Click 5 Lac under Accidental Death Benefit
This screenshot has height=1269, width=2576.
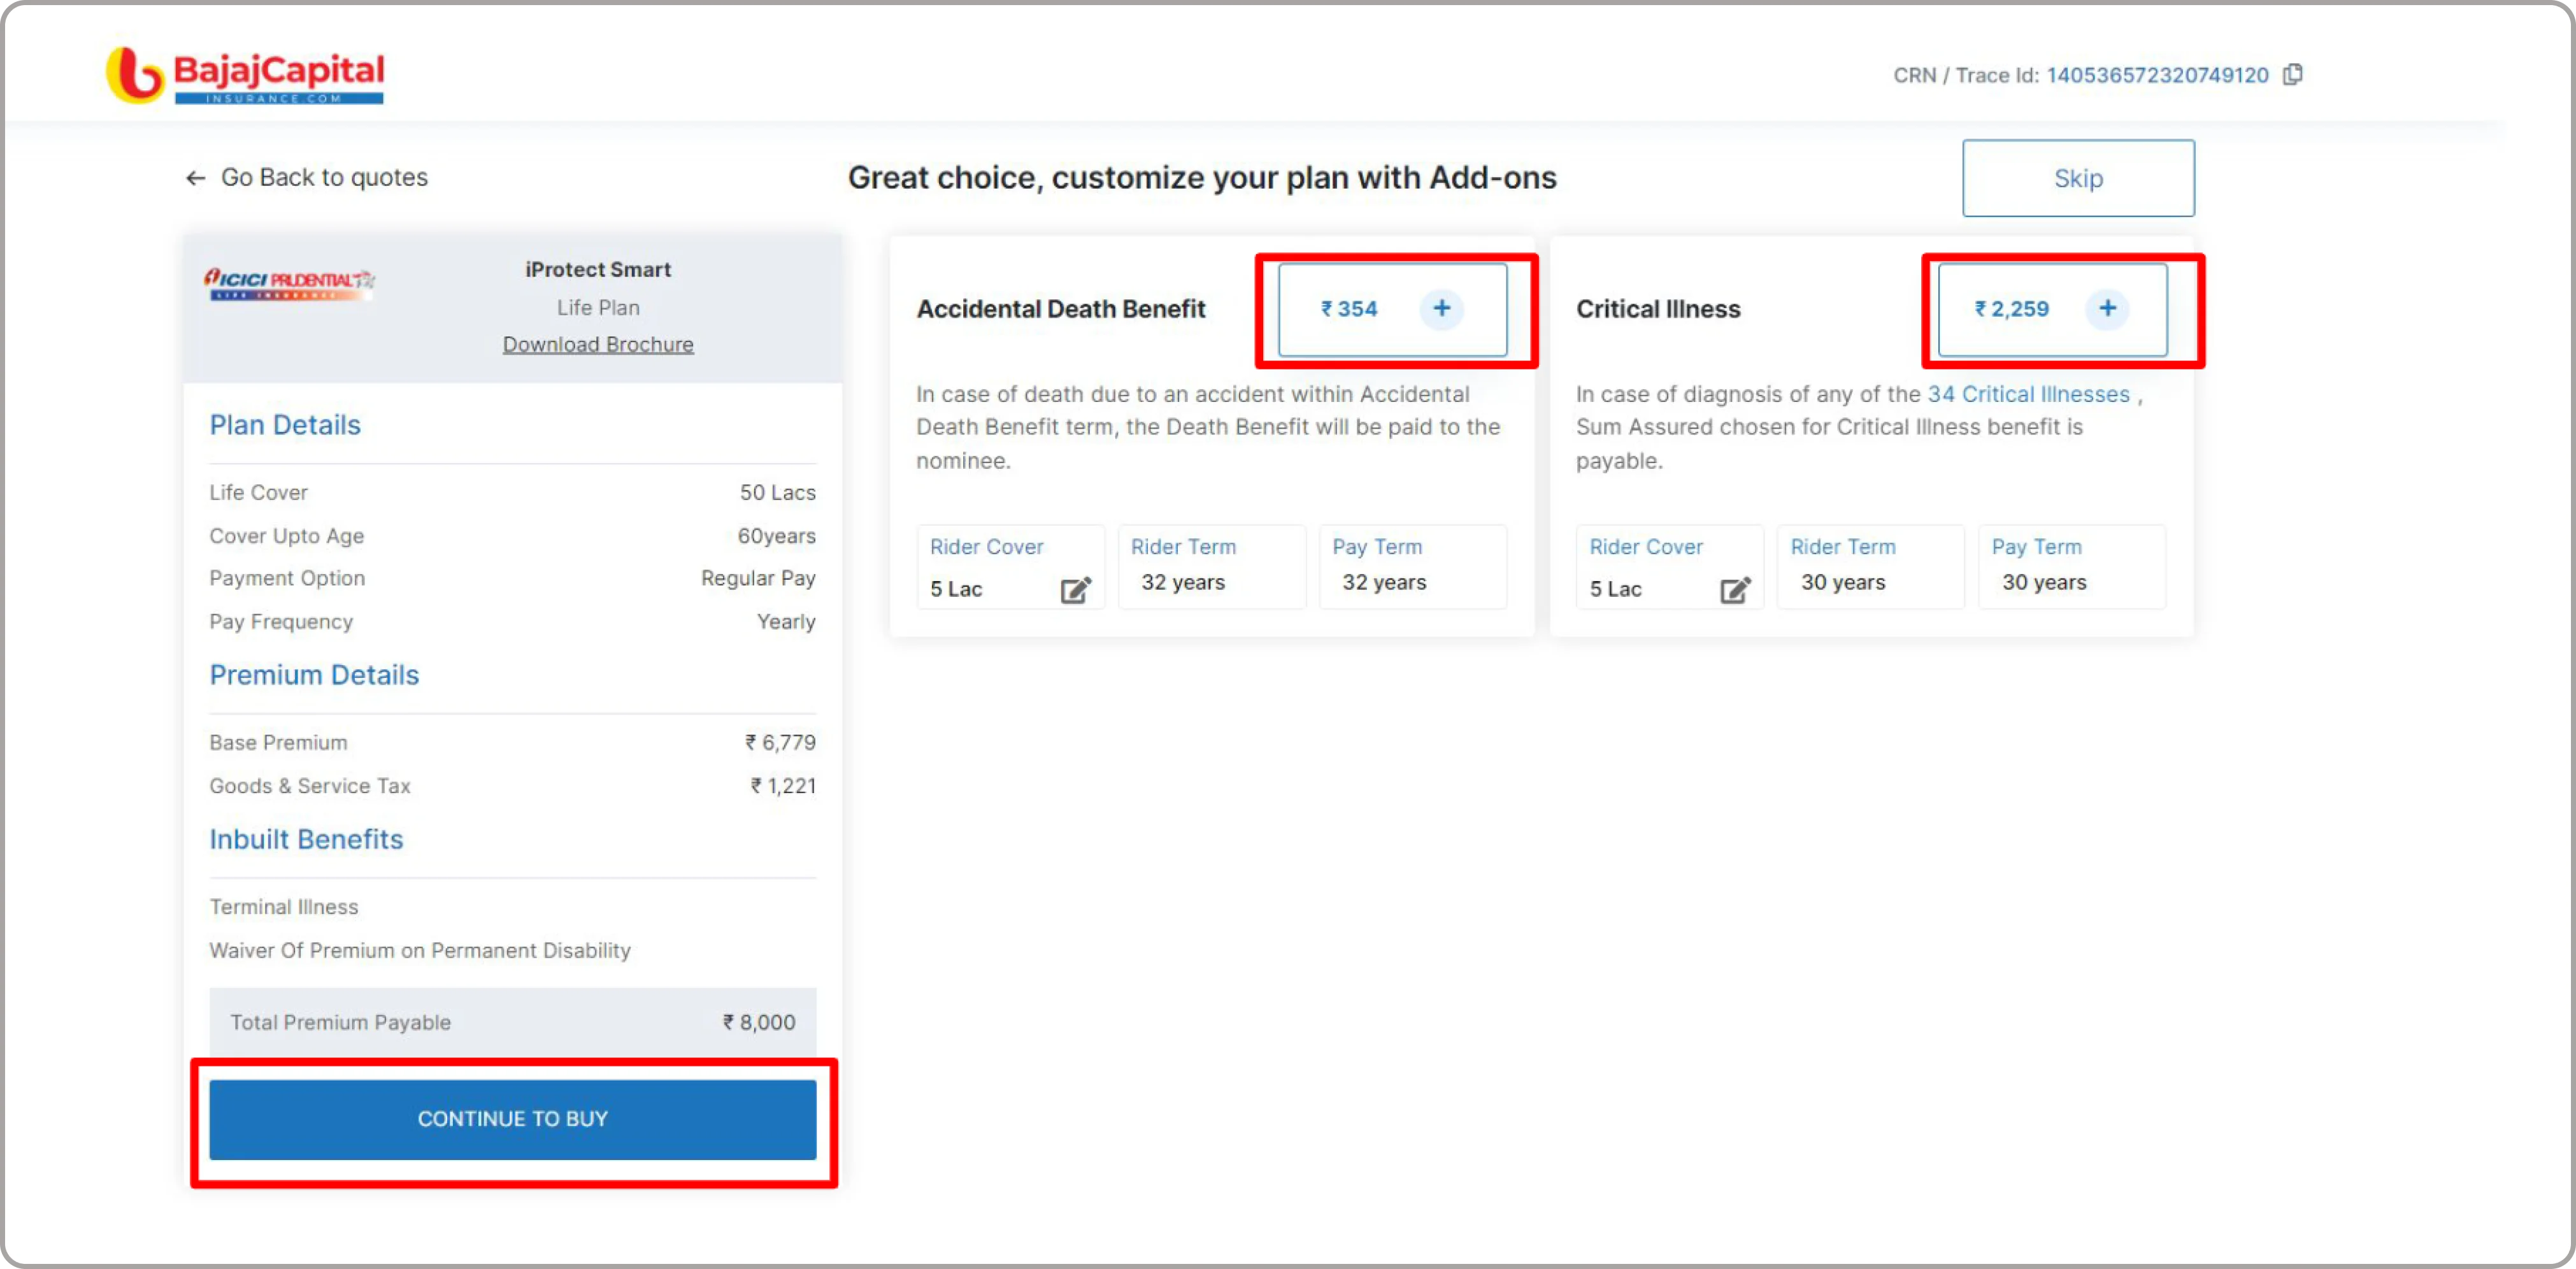coord(956,589)
